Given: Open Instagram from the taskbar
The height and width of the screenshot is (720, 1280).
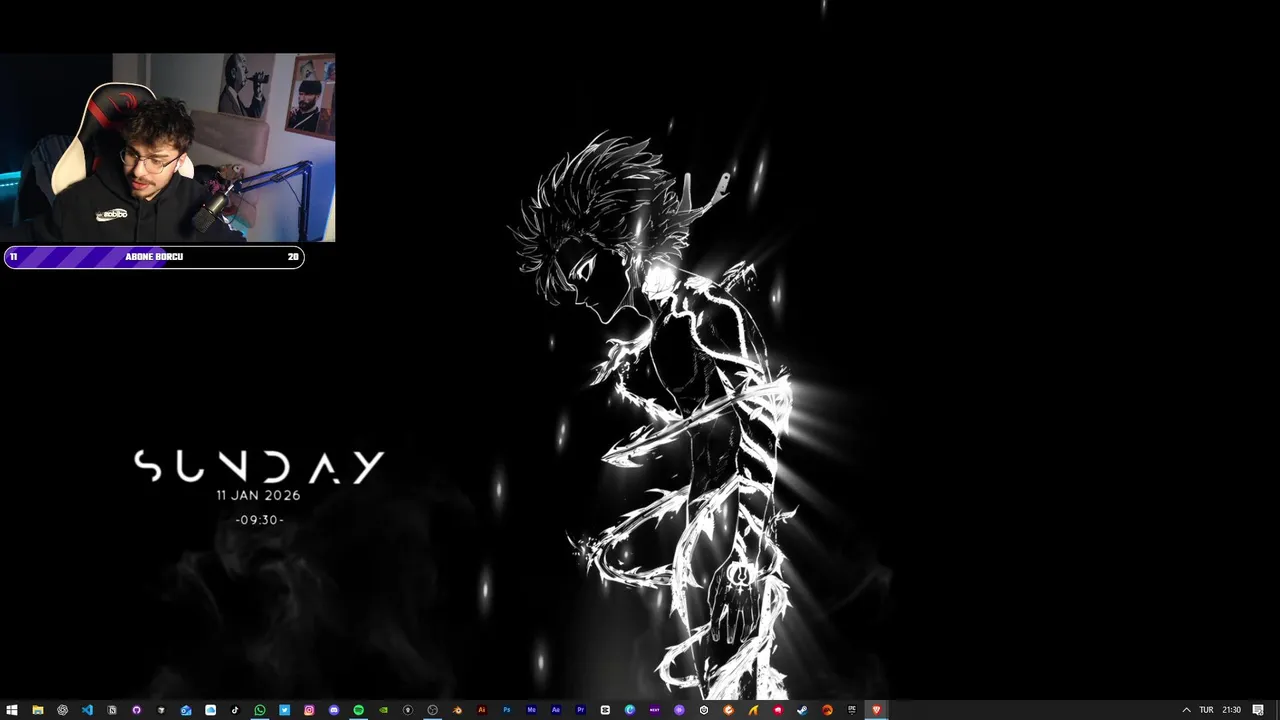Looking at the screenshot, I should point(309,710).
